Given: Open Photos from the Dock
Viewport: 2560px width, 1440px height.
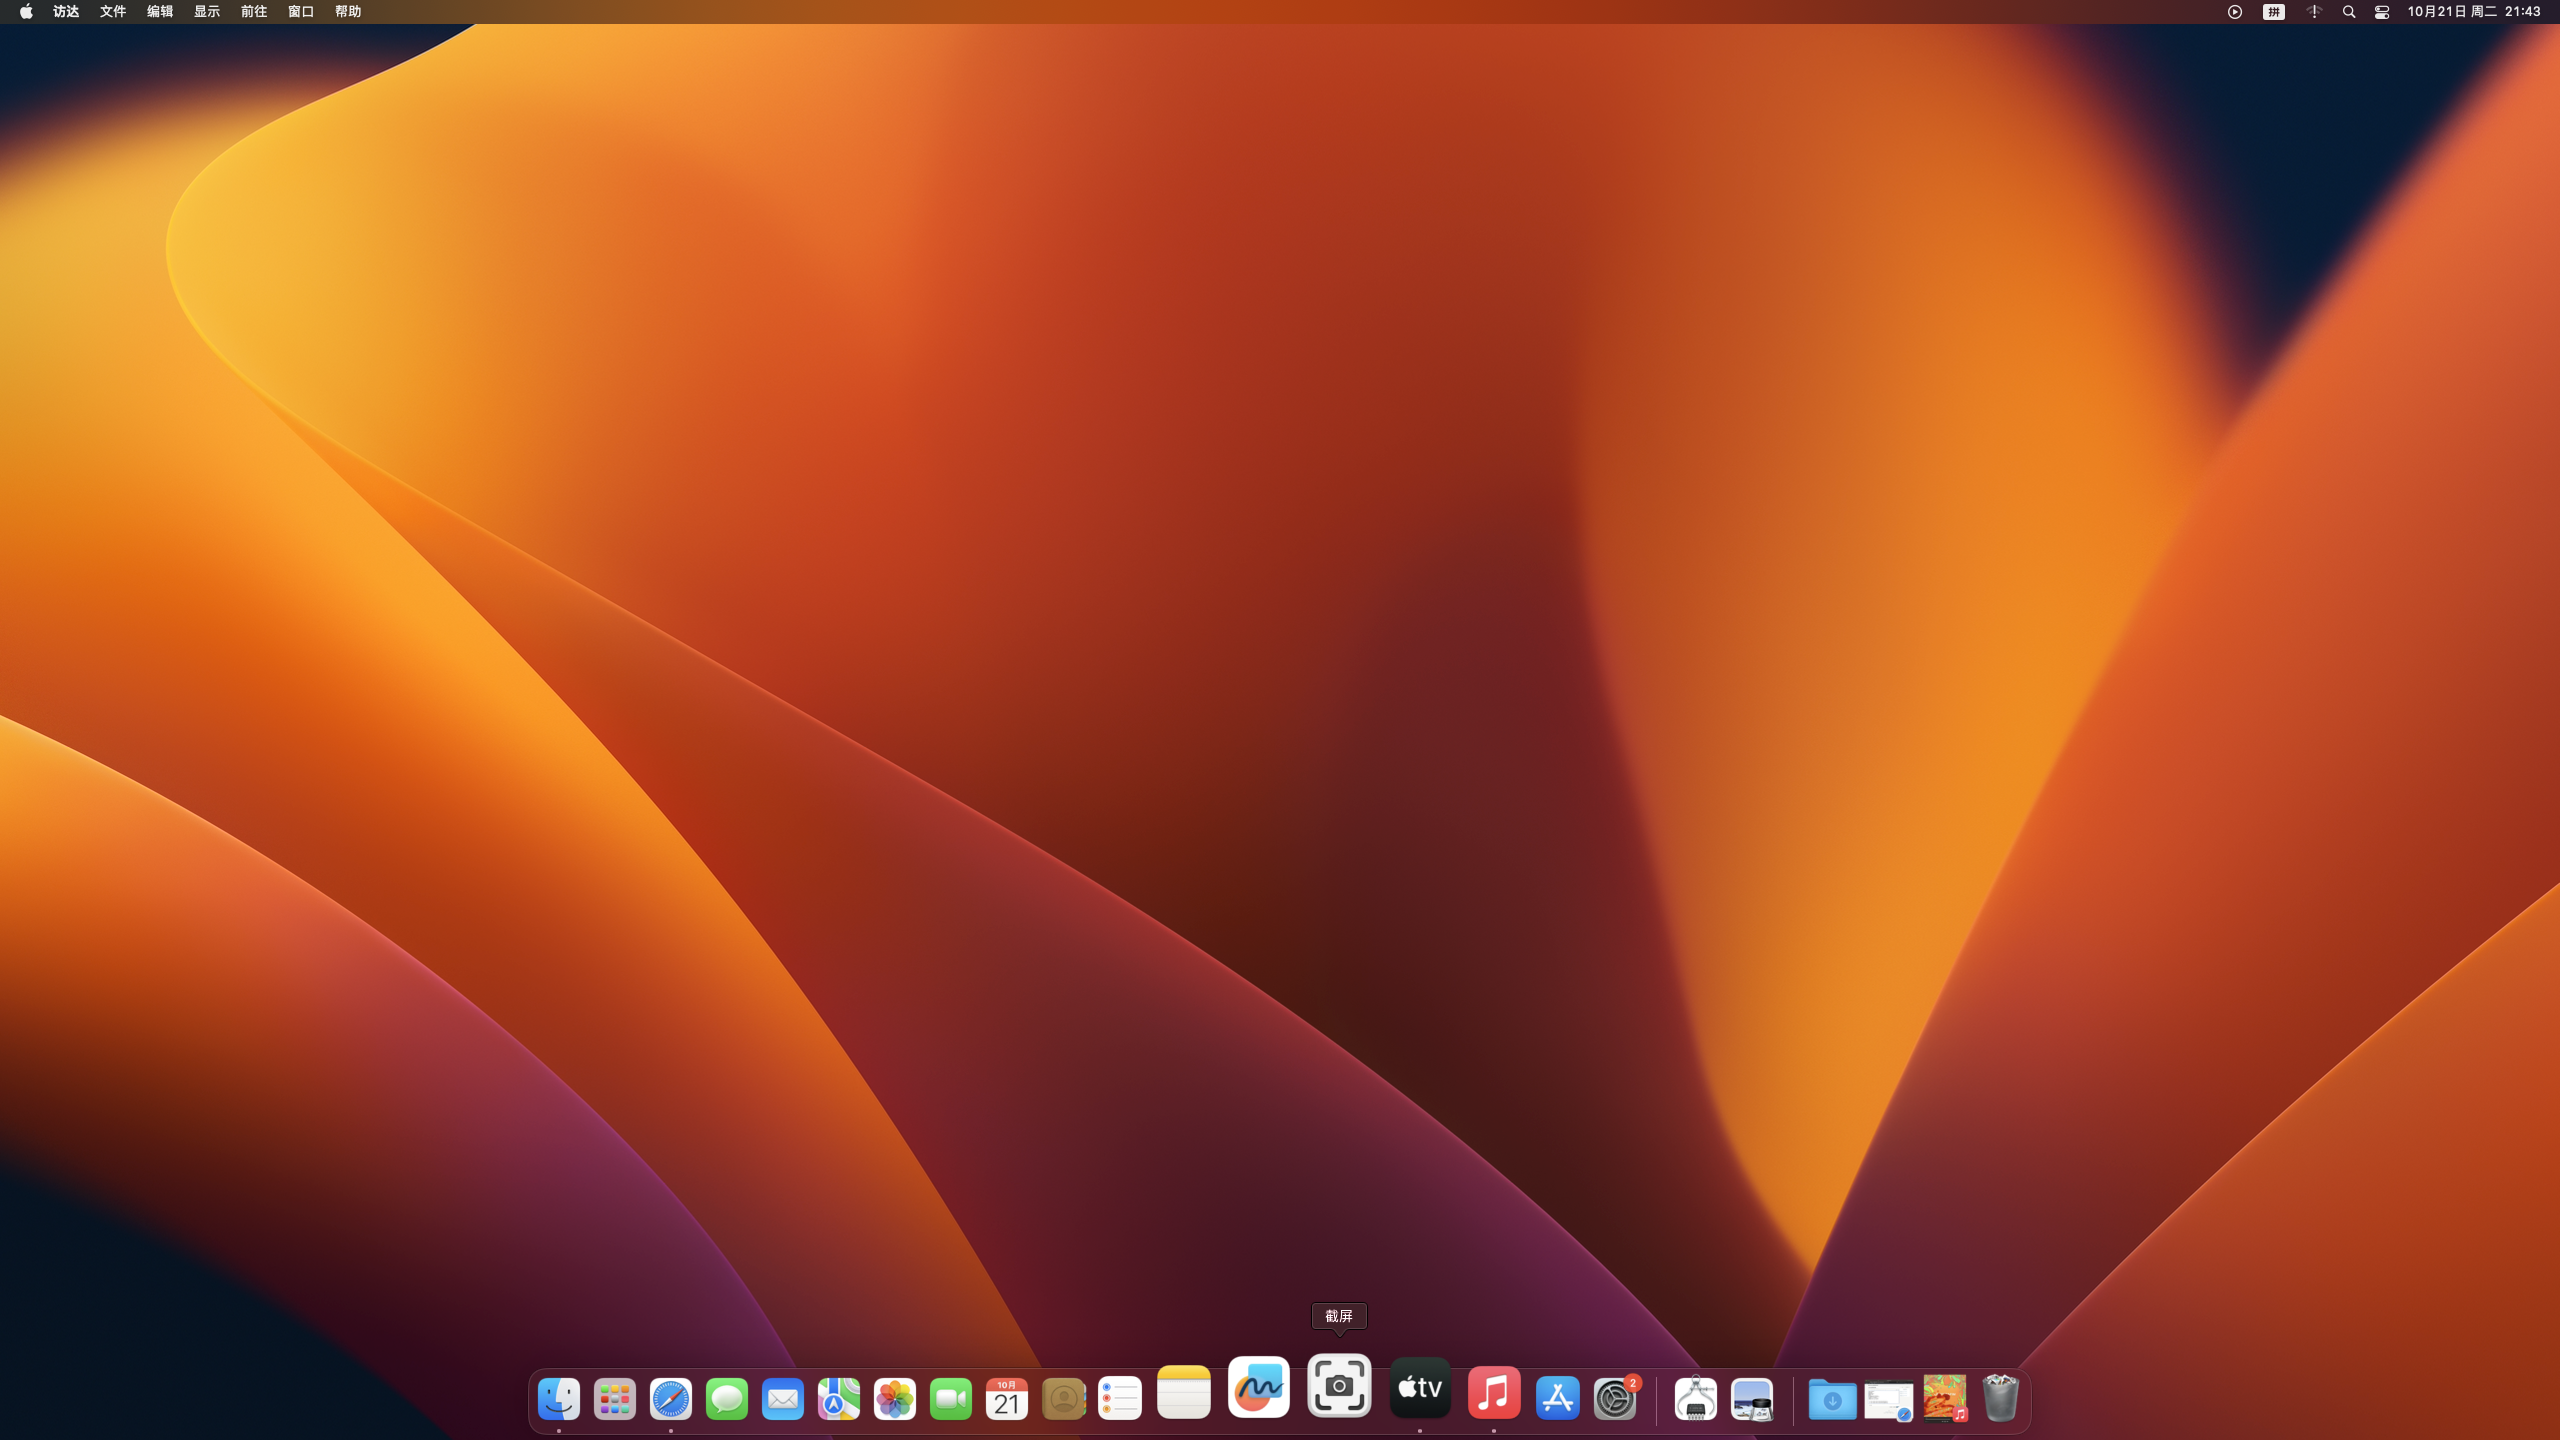Looking at the screenshot, I should coord(894,1398).
